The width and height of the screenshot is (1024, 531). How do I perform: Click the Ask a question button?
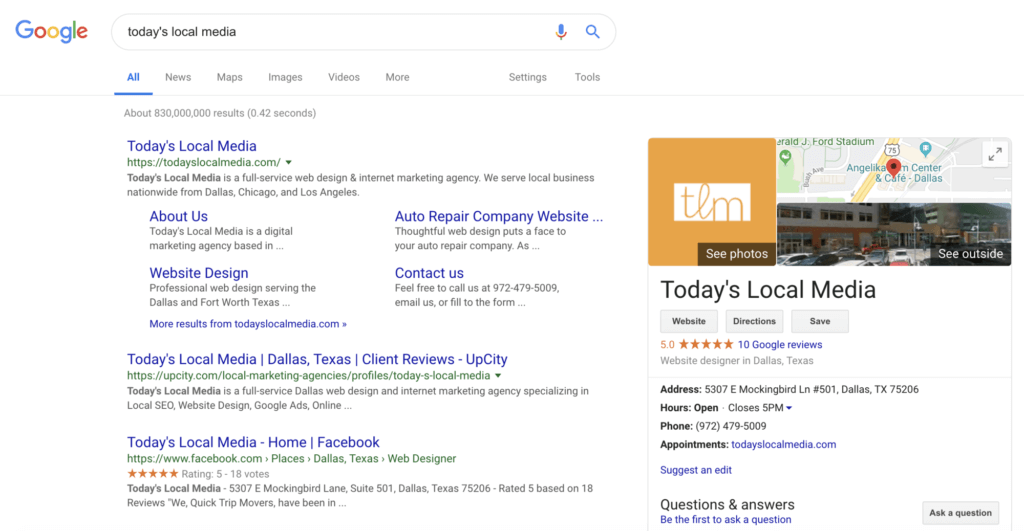pyautogui.click(x=960, y=513)
